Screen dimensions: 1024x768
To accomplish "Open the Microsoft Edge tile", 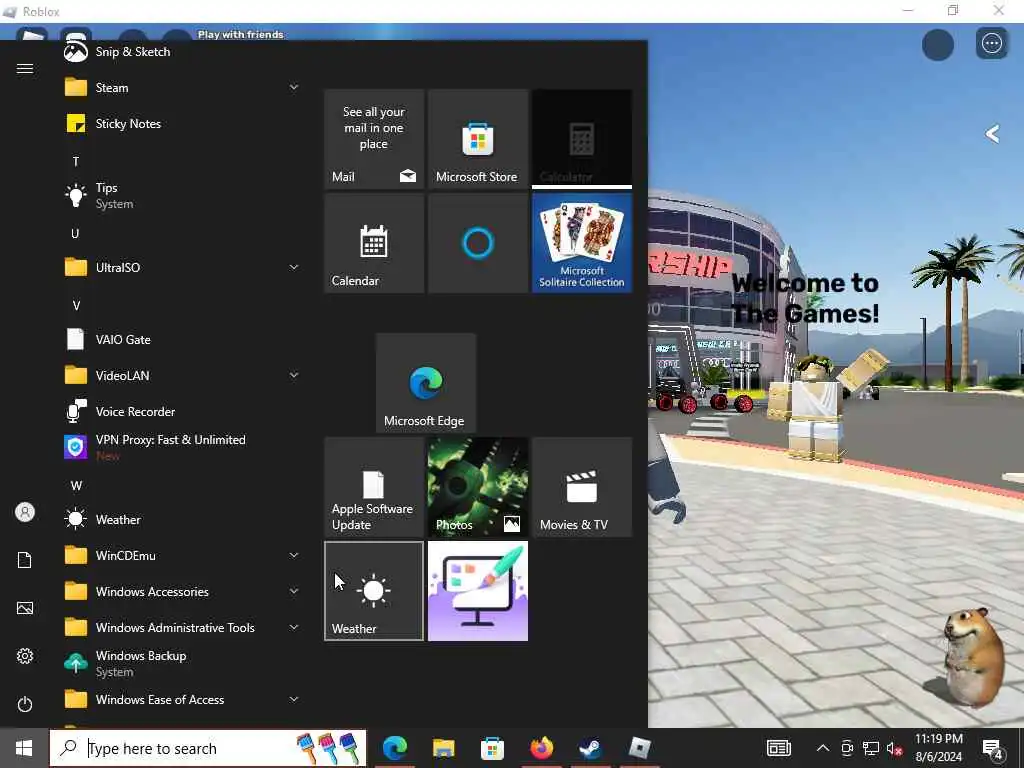I will coord(426,383).
